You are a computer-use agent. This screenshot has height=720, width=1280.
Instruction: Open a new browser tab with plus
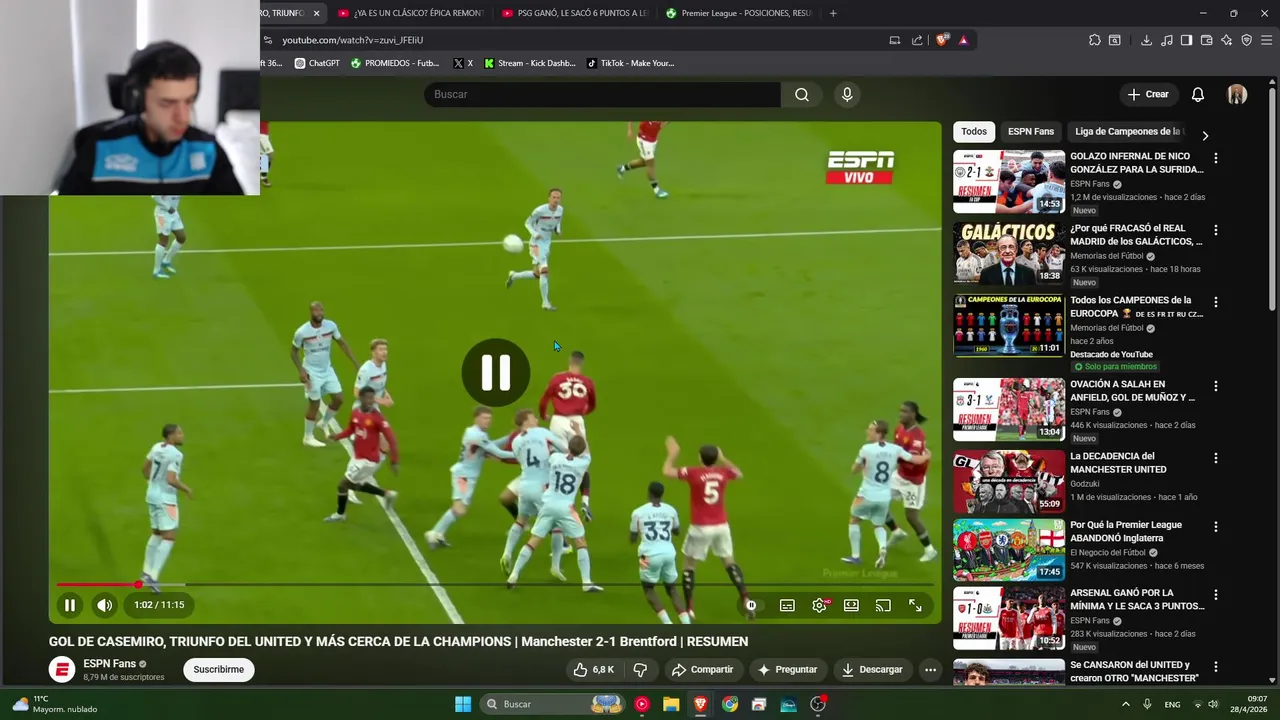[x=833, y=13]
